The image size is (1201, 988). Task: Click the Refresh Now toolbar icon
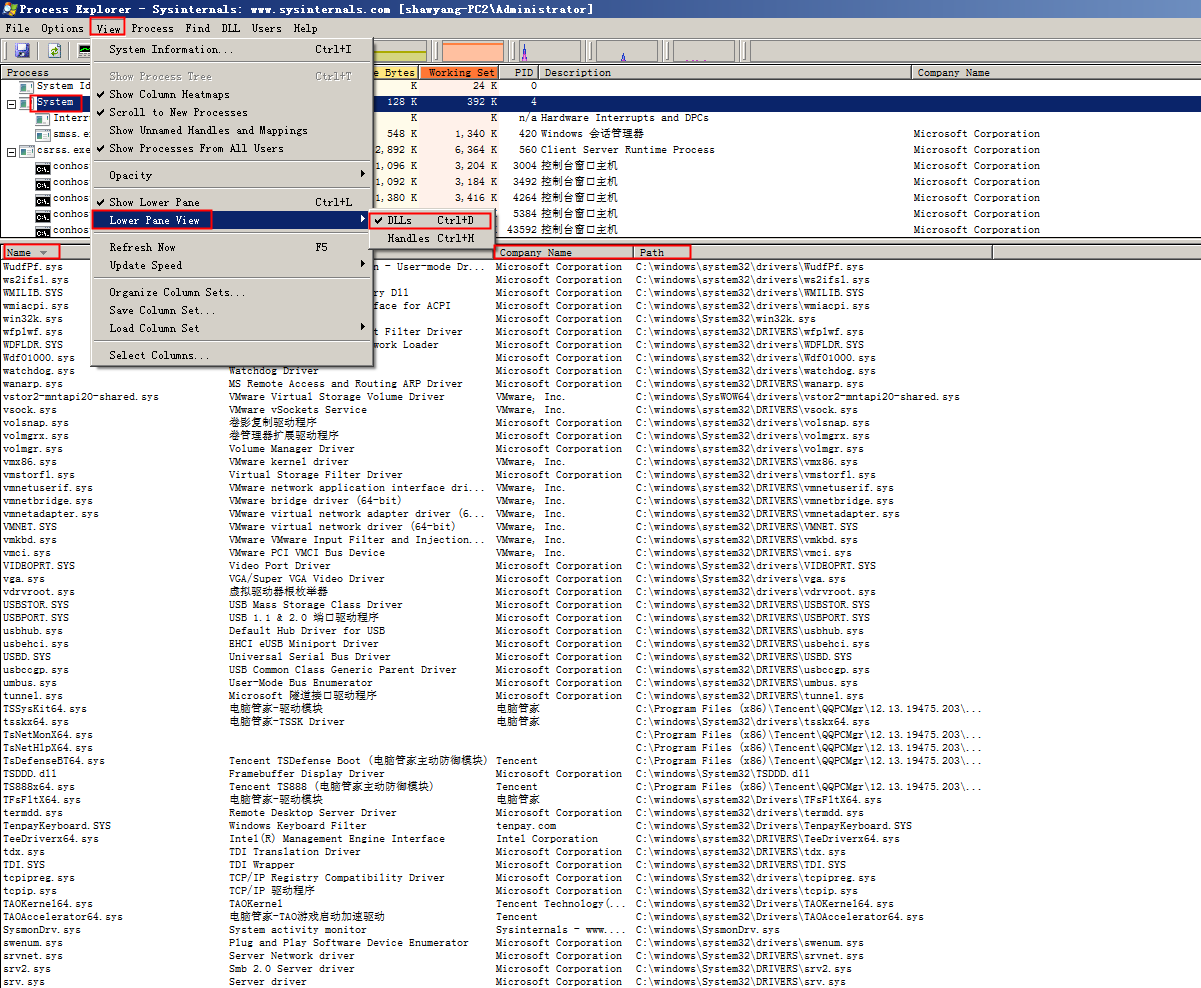point(55,50)
